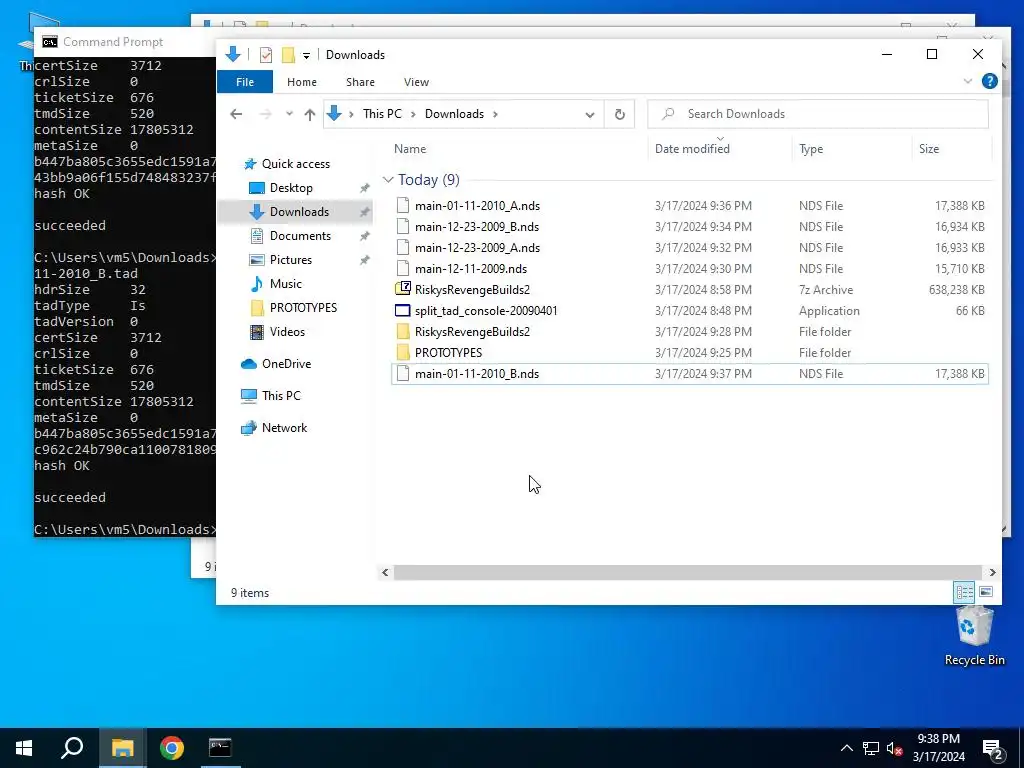Select Desktop in navigation pane

pos(291,188)
